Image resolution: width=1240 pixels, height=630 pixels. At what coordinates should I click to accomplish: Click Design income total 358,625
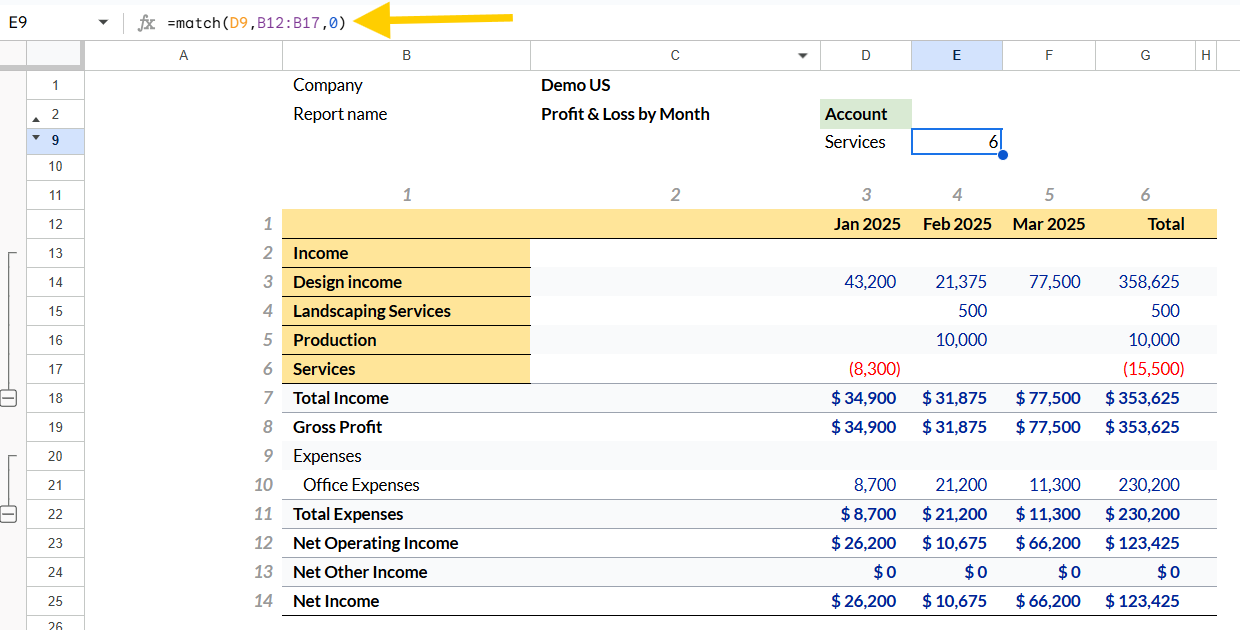(x=1146, y=282)
